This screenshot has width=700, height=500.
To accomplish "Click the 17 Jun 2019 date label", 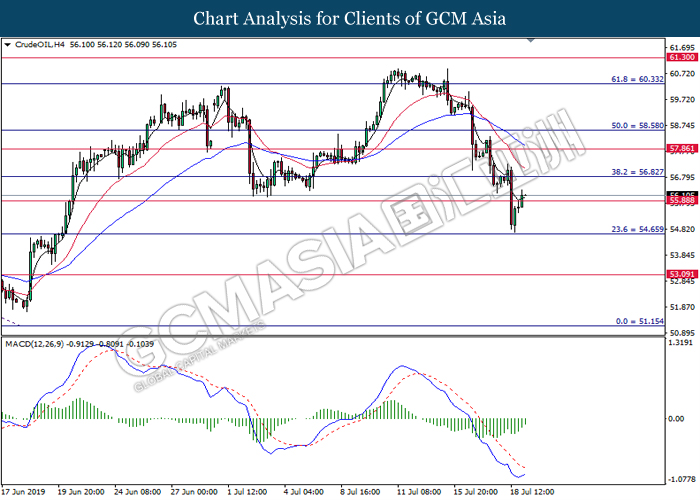I will click(x=25, y=492).
